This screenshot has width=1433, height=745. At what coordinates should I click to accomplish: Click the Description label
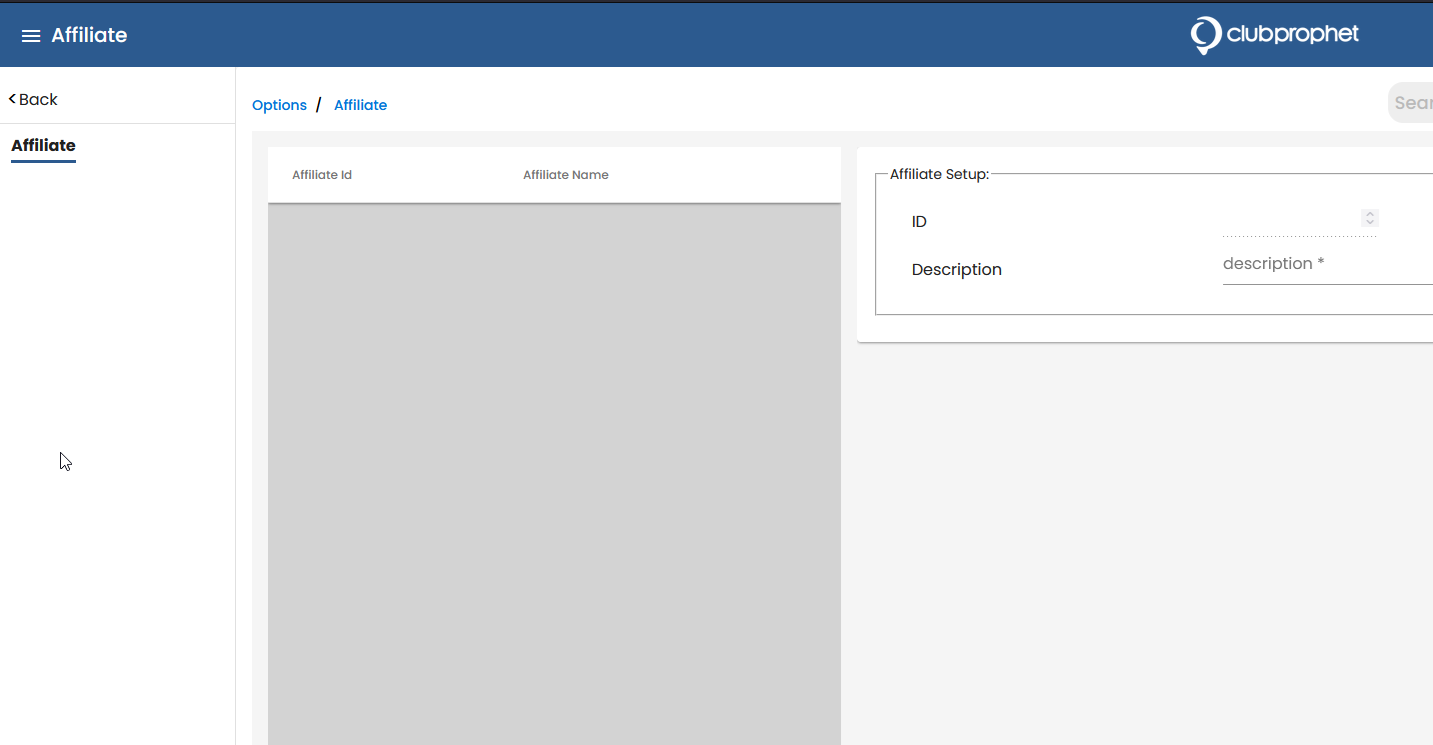[x=957, y=270]
